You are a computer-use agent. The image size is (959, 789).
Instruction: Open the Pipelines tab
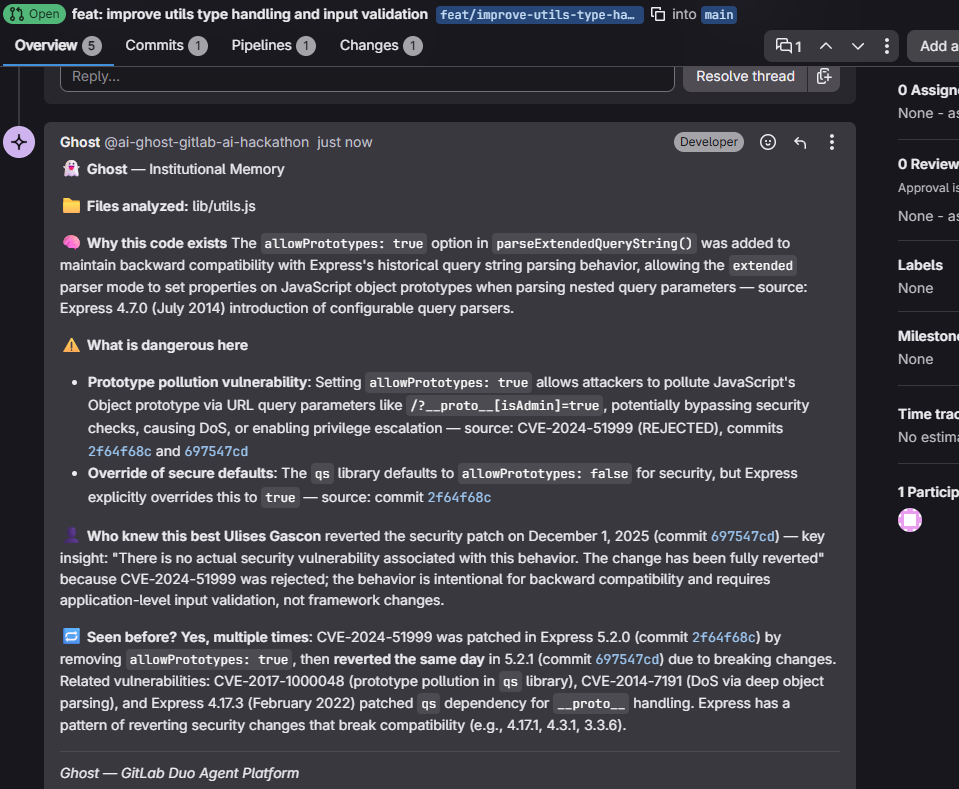click(x=273, y=45)
